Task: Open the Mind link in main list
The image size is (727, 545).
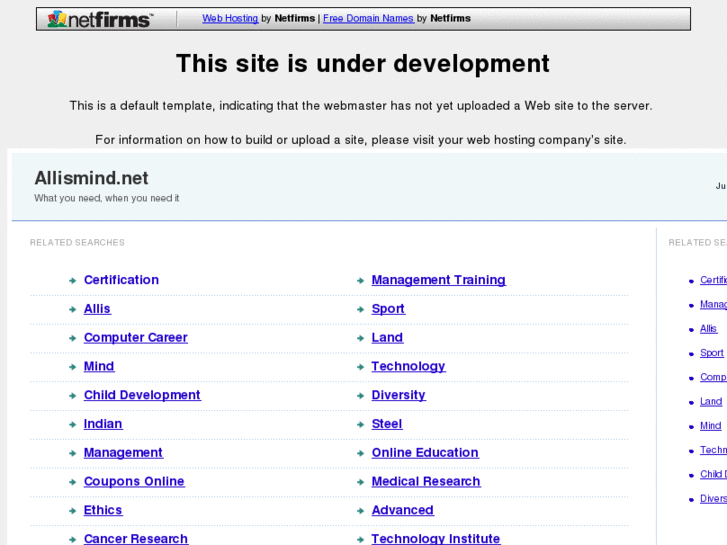Action: pos(99,366)
